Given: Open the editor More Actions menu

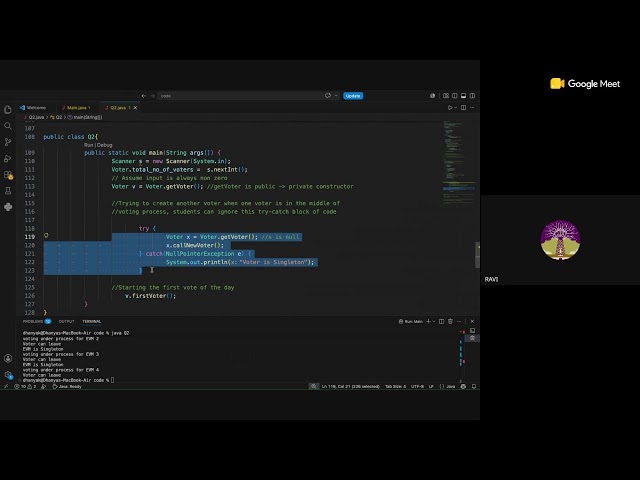Looking at the screenshot, I should click(x=473, y=108).
